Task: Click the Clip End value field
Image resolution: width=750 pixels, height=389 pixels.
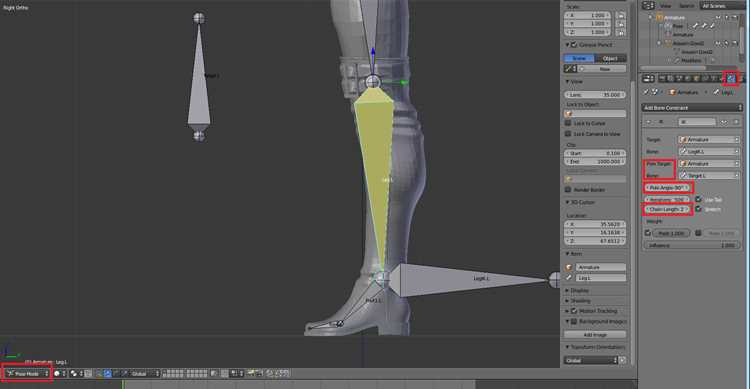Action: click(595, 162)
